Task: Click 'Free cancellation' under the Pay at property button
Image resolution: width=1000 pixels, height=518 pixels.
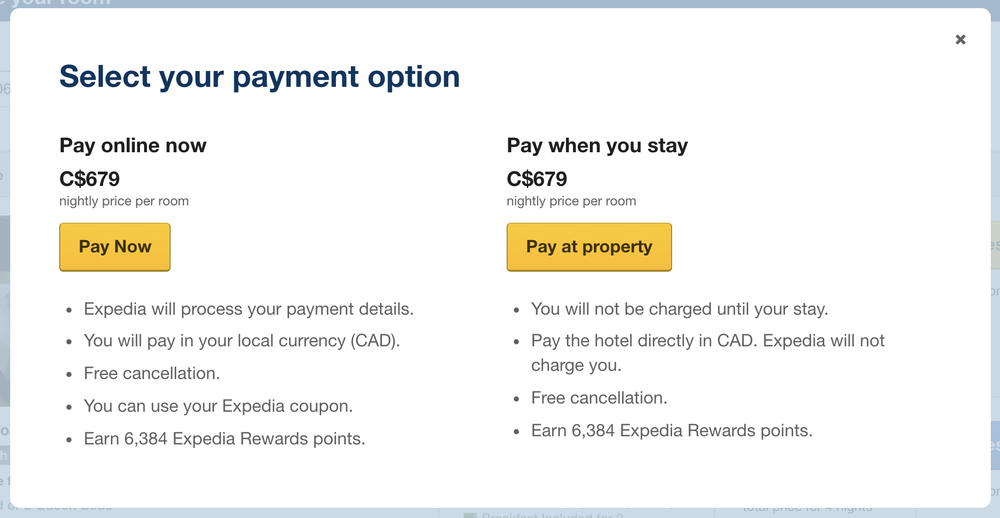Action: click(599, 398)
